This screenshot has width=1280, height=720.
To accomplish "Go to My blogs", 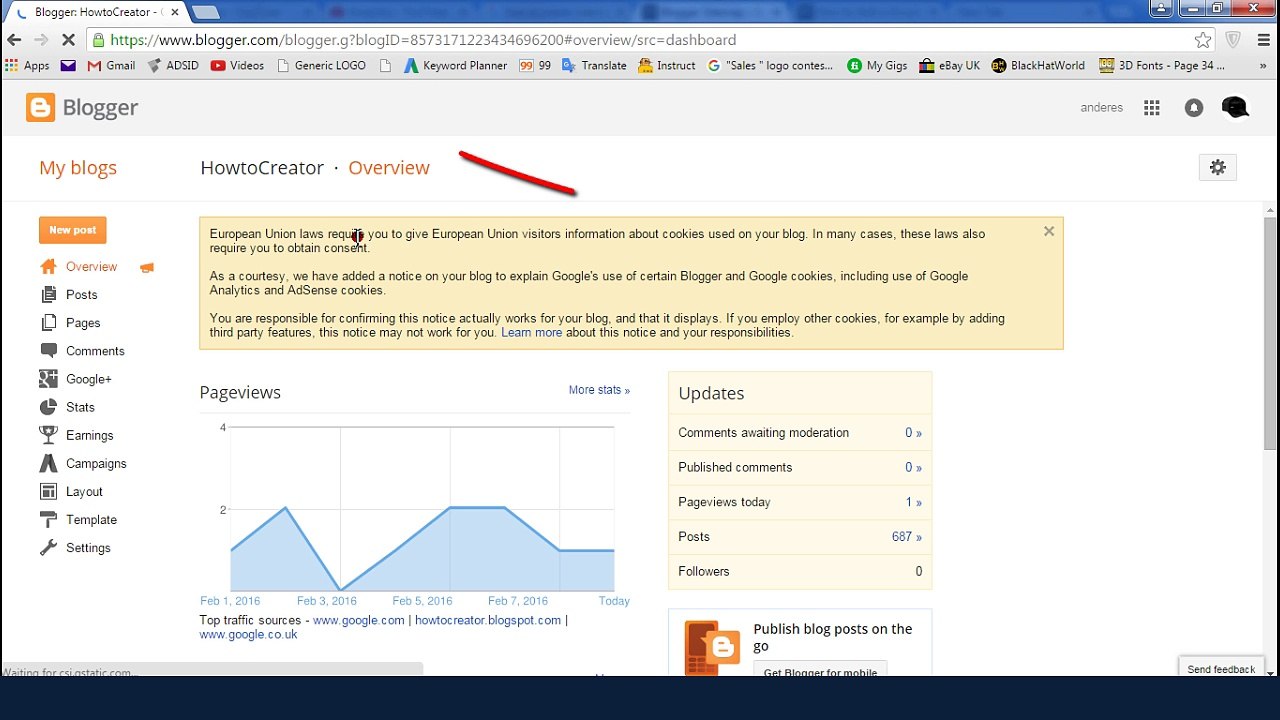I will point(78,168).
